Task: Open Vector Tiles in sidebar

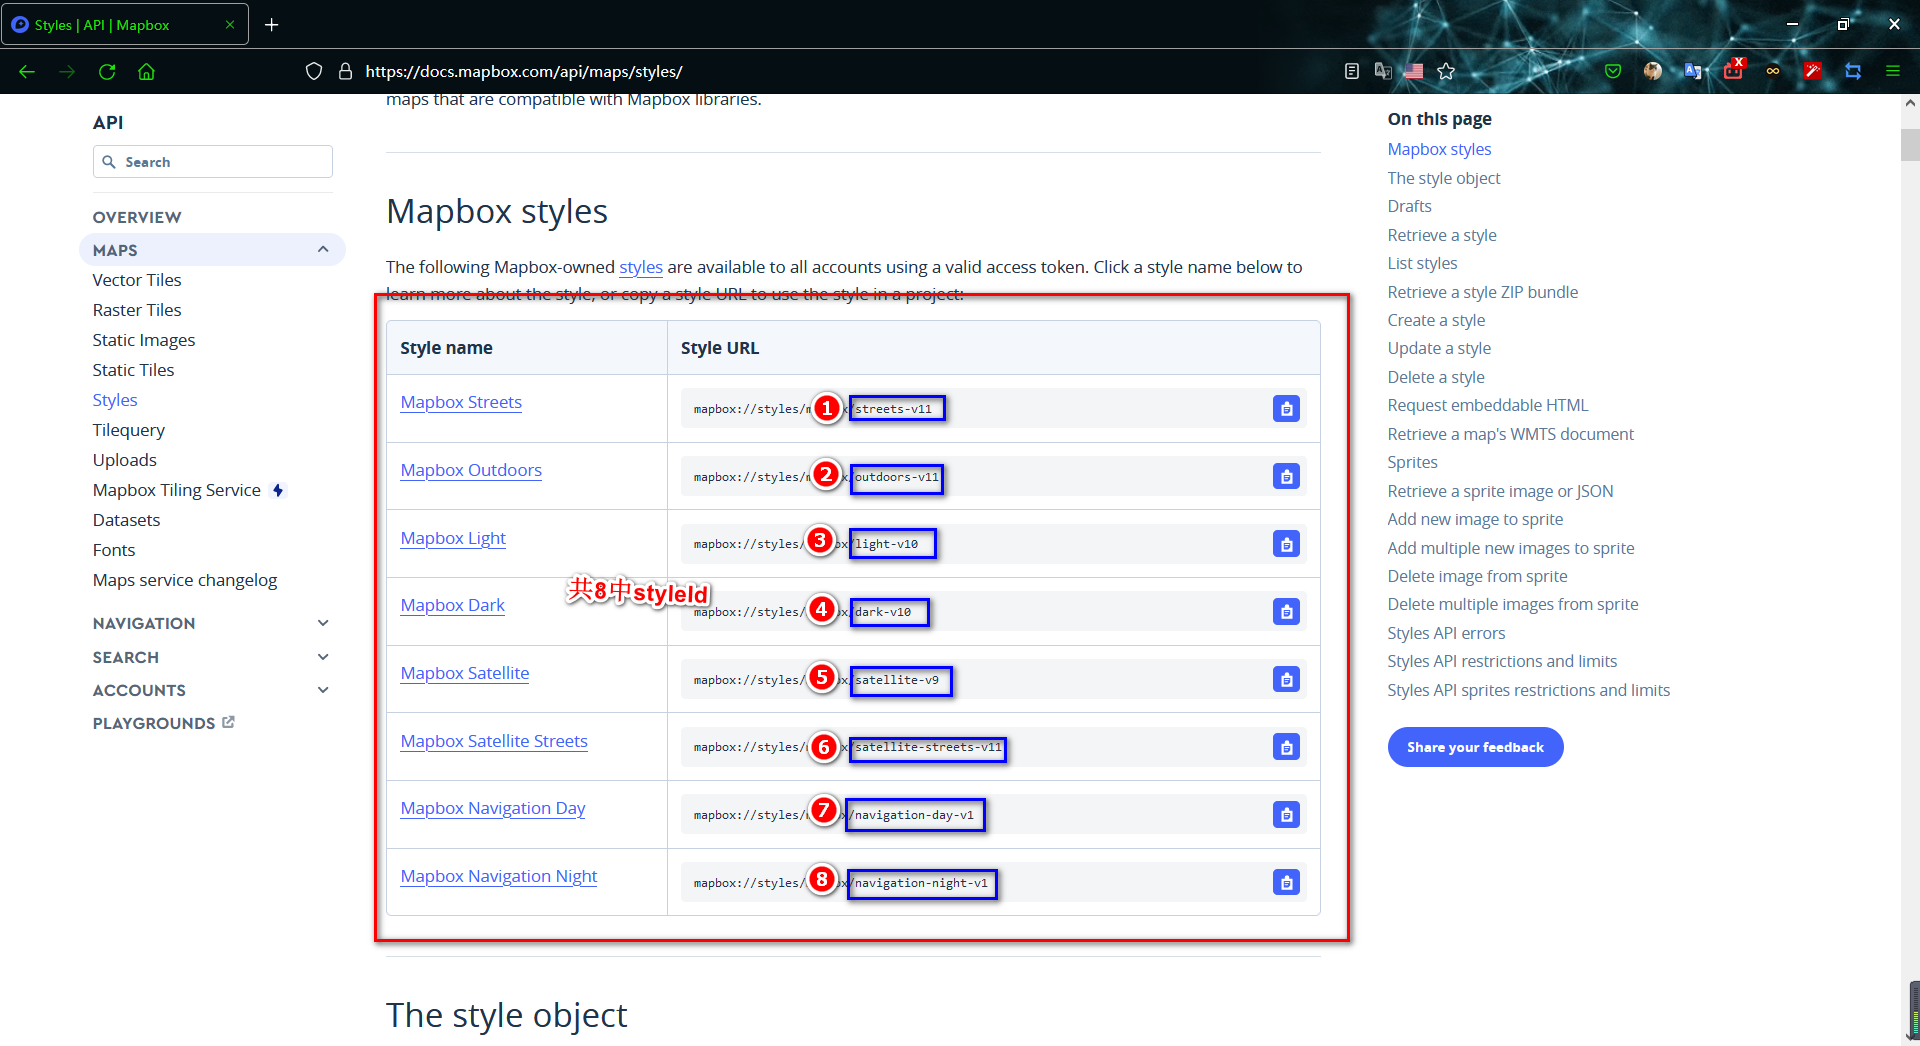Action: tap(137, 280)
